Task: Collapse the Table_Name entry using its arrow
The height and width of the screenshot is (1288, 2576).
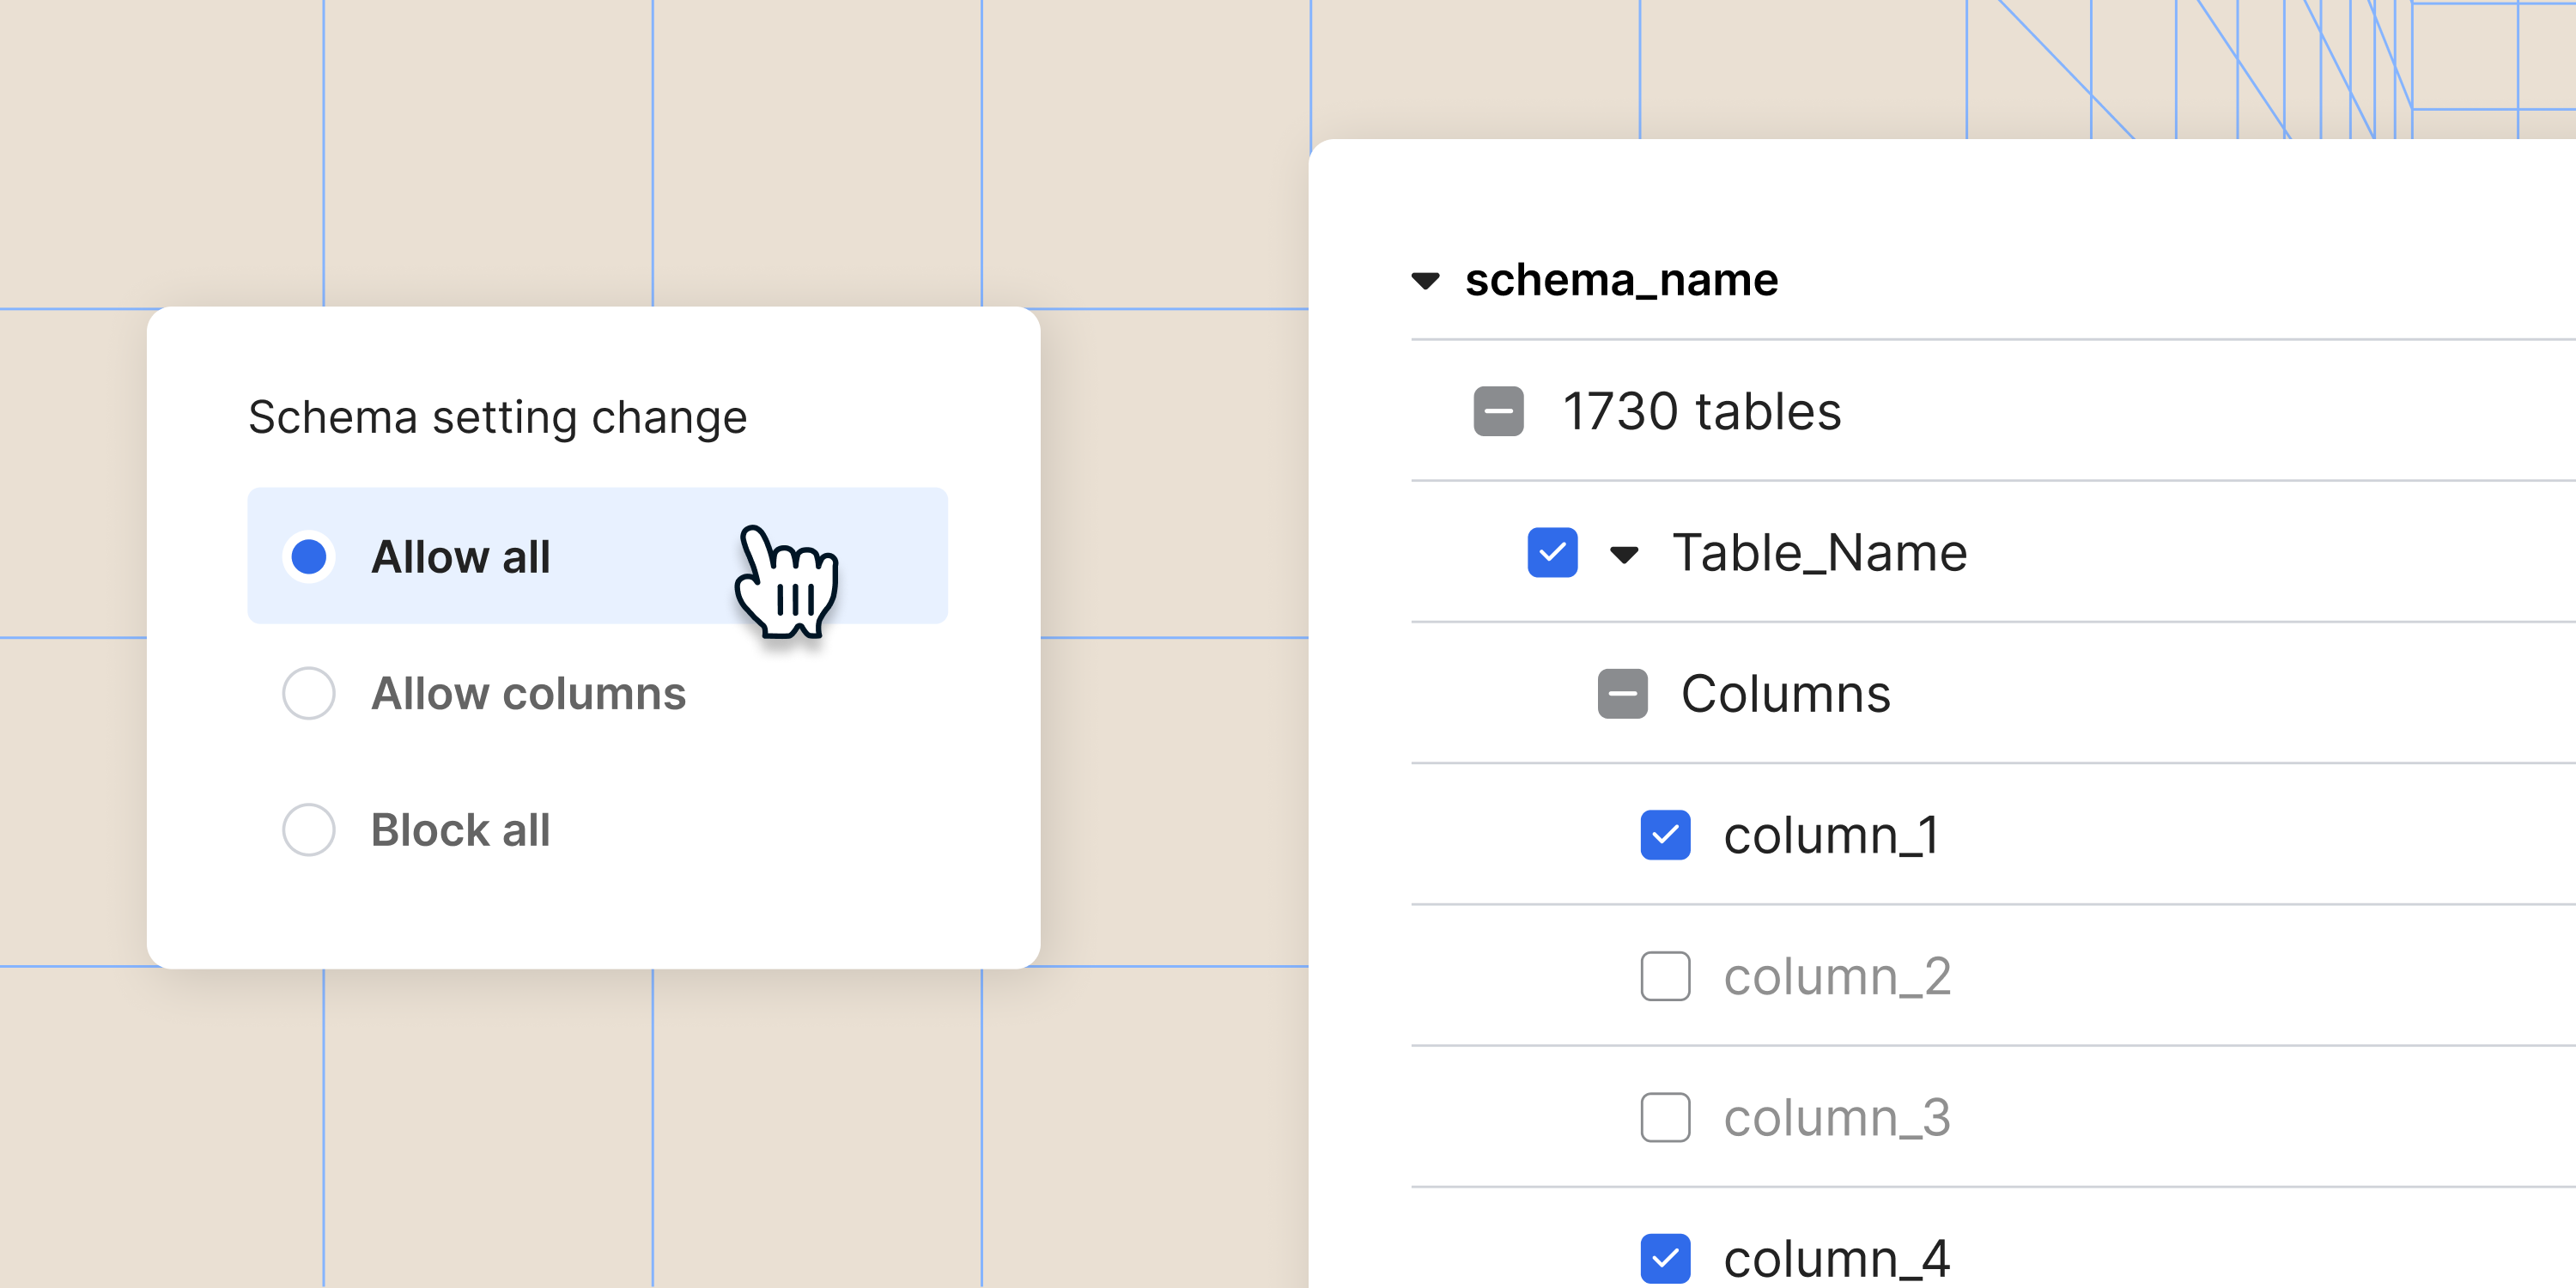Action: 1622,555
